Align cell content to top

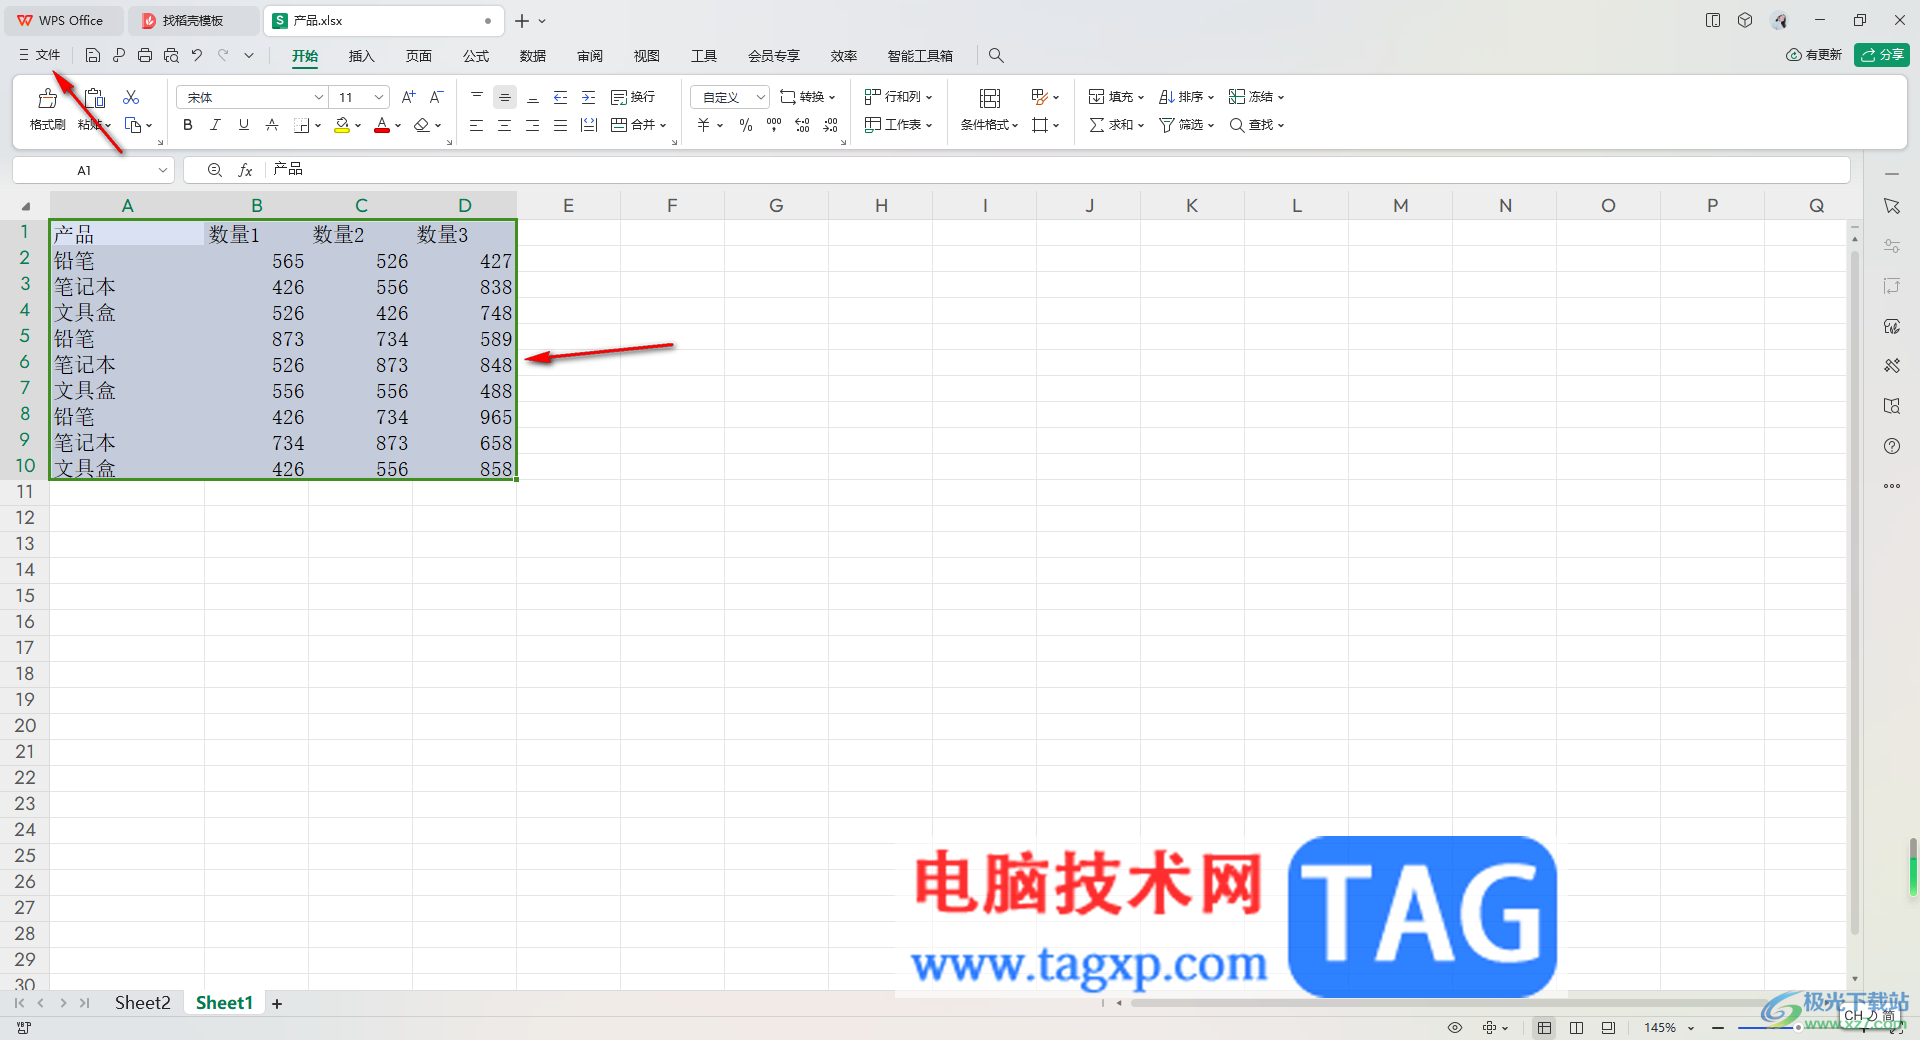coord(477,97)
